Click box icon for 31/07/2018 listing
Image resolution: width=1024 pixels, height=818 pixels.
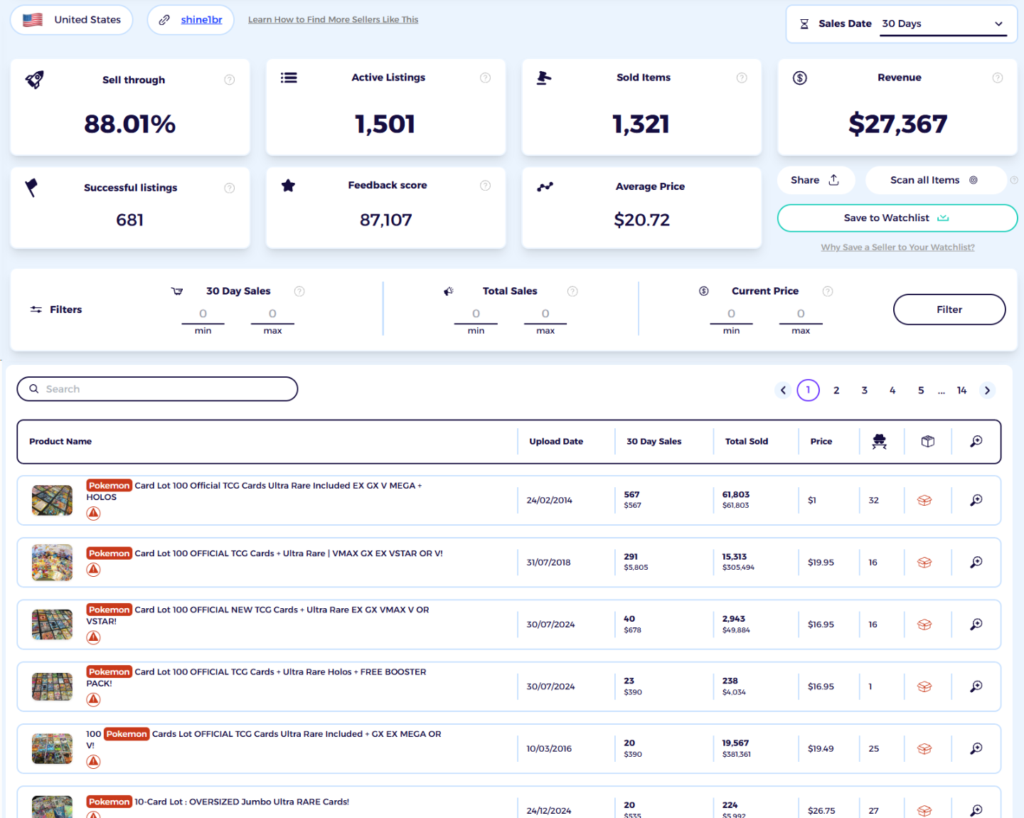point(924,563)
